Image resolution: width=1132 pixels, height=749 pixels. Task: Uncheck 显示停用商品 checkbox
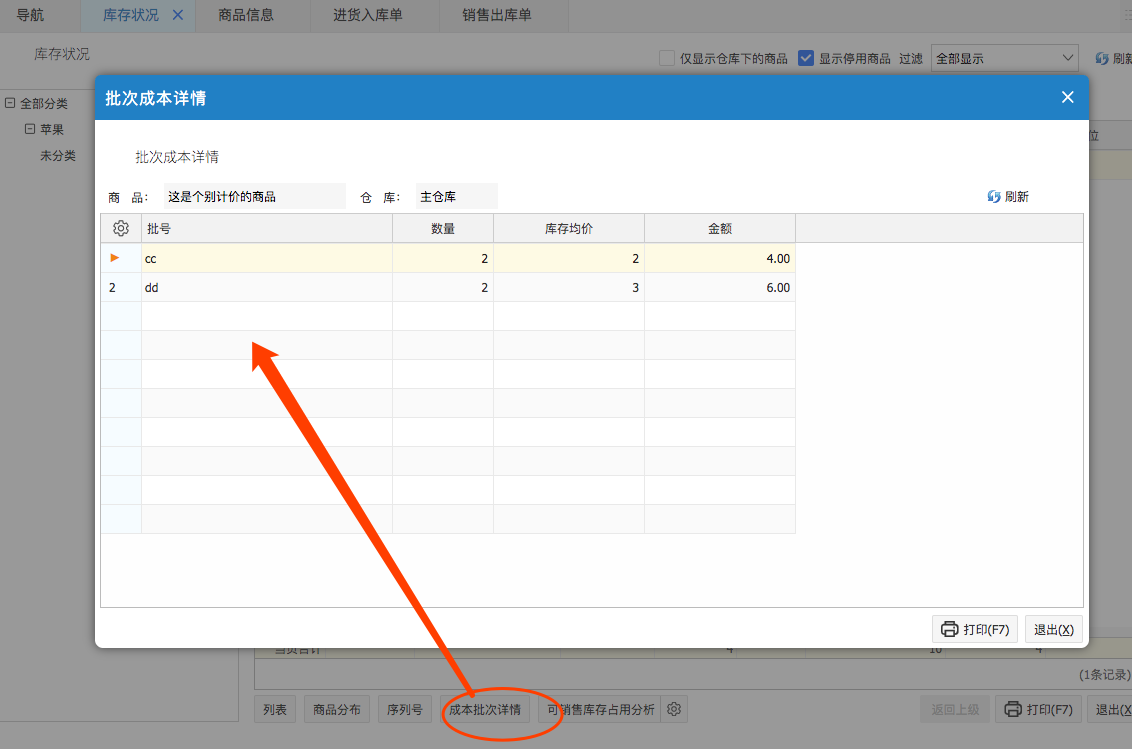806,59
